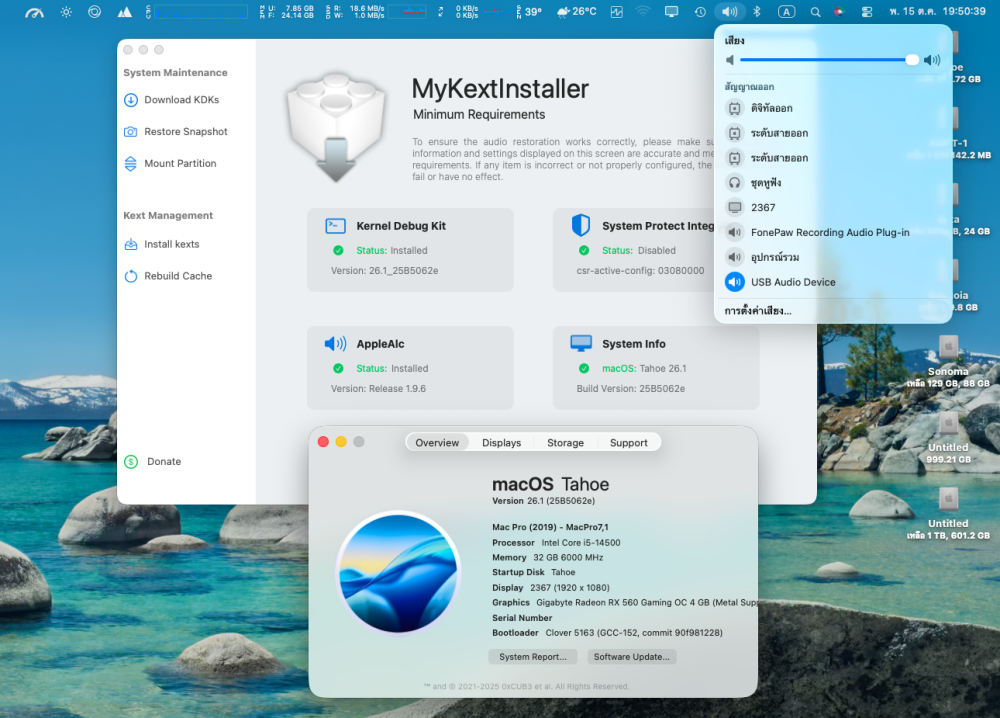The height and width of the screenshot is (718, 1000).
Task: Open Control Center in menu bar
Action: pos(867,11)
